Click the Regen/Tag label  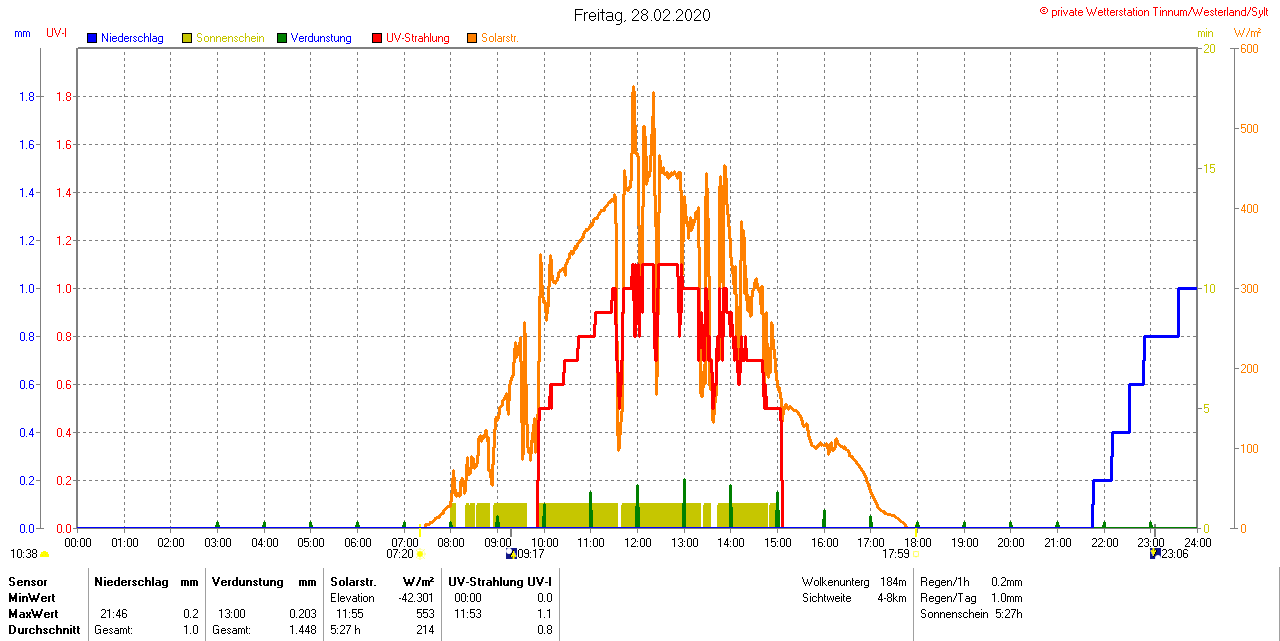947,598
